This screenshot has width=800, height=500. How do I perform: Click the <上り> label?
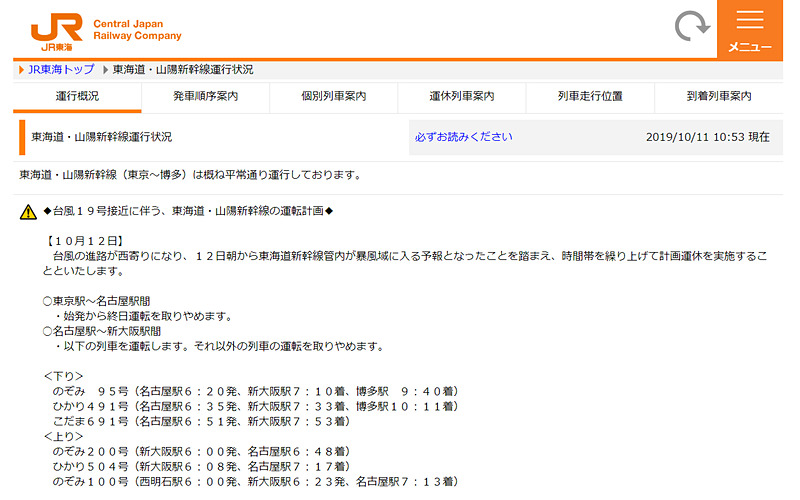pos(63,437)
